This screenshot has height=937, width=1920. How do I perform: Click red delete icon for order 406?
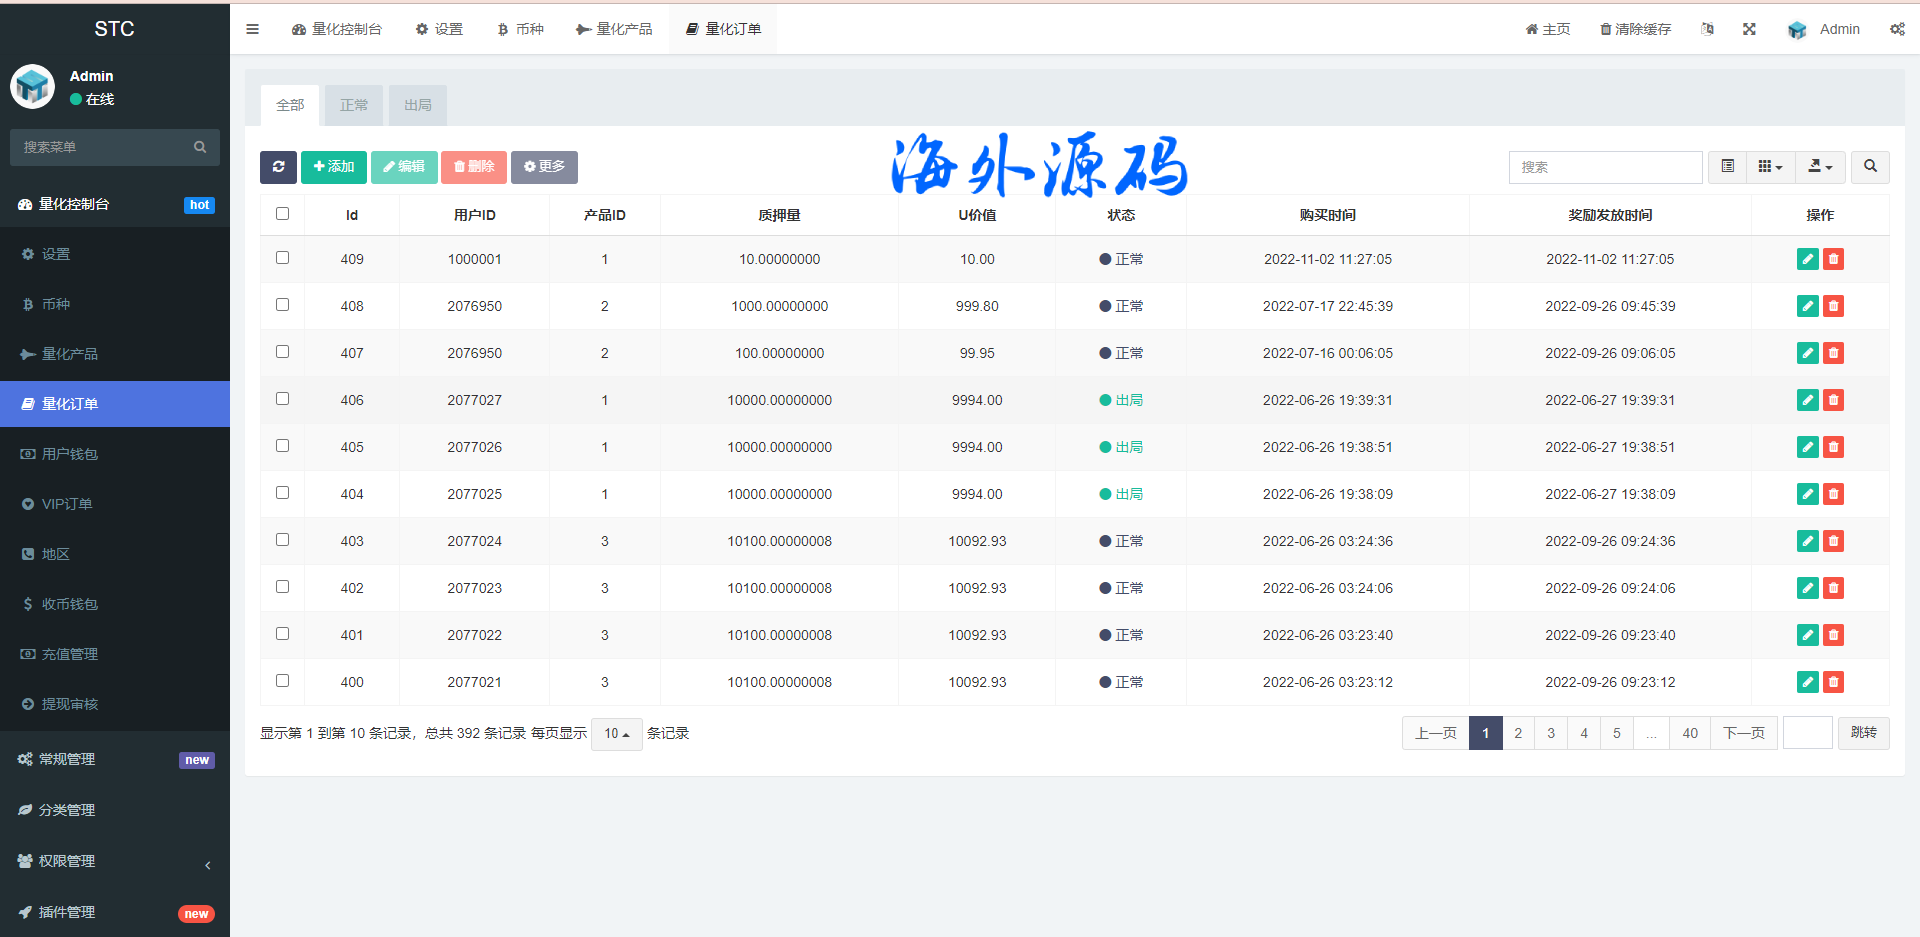(x=1833, y=400)
